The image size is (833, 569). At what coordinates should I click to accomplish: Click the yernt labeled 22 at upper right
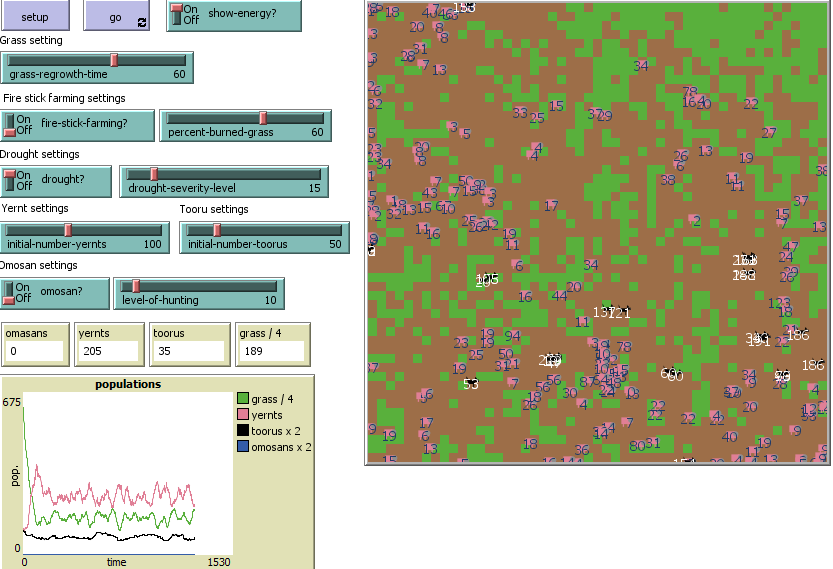tap(751, 104)
